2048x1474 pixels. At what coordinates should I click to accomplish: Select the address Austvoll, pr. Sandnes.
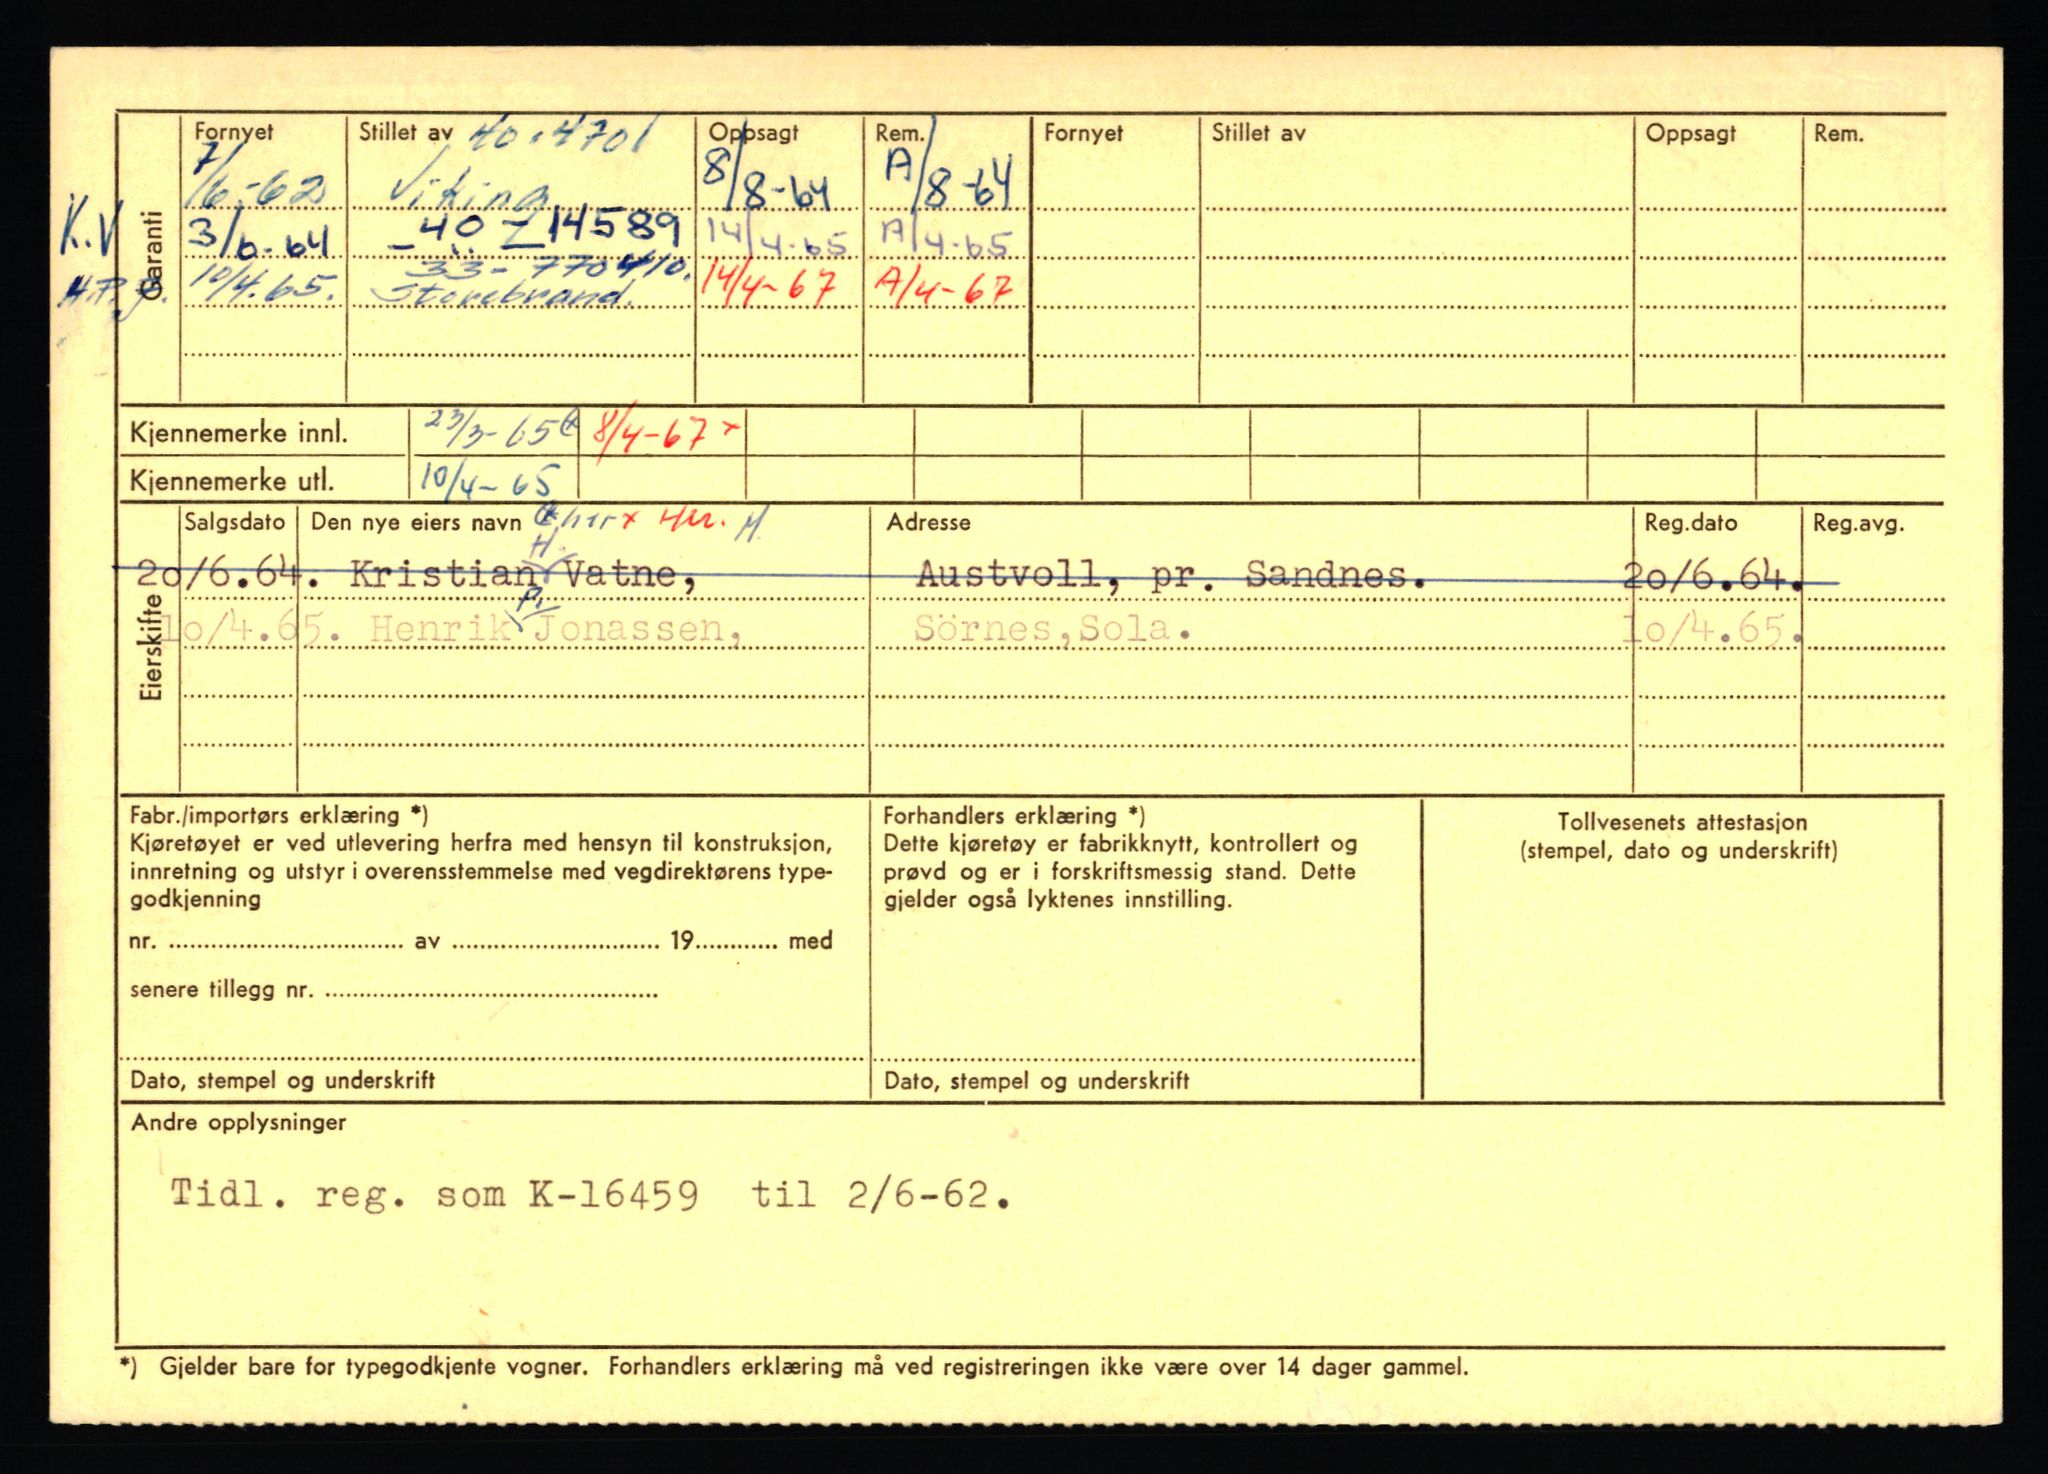pyautogui.click(x=1170, y=574)
